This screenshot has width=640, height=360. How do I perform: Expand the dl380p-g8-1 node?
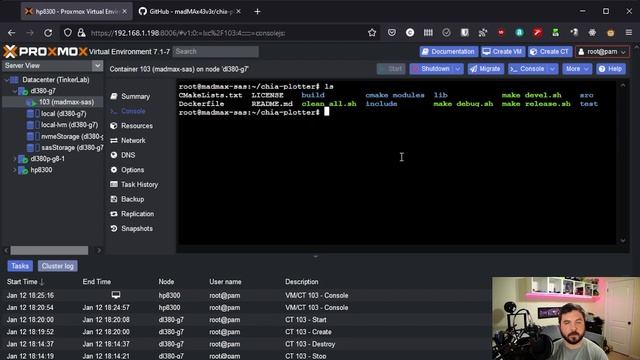point(15,159)
